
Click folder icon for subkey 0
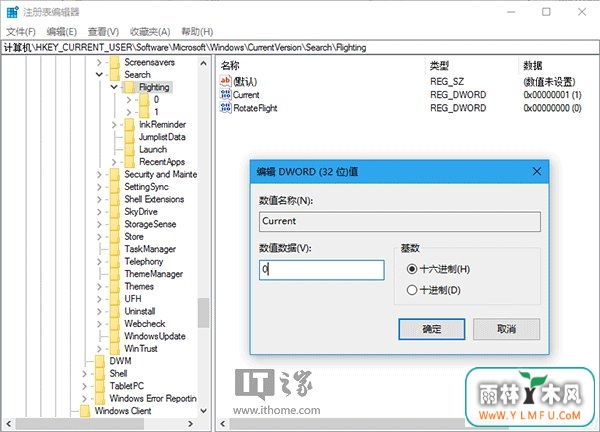[144, 99]
